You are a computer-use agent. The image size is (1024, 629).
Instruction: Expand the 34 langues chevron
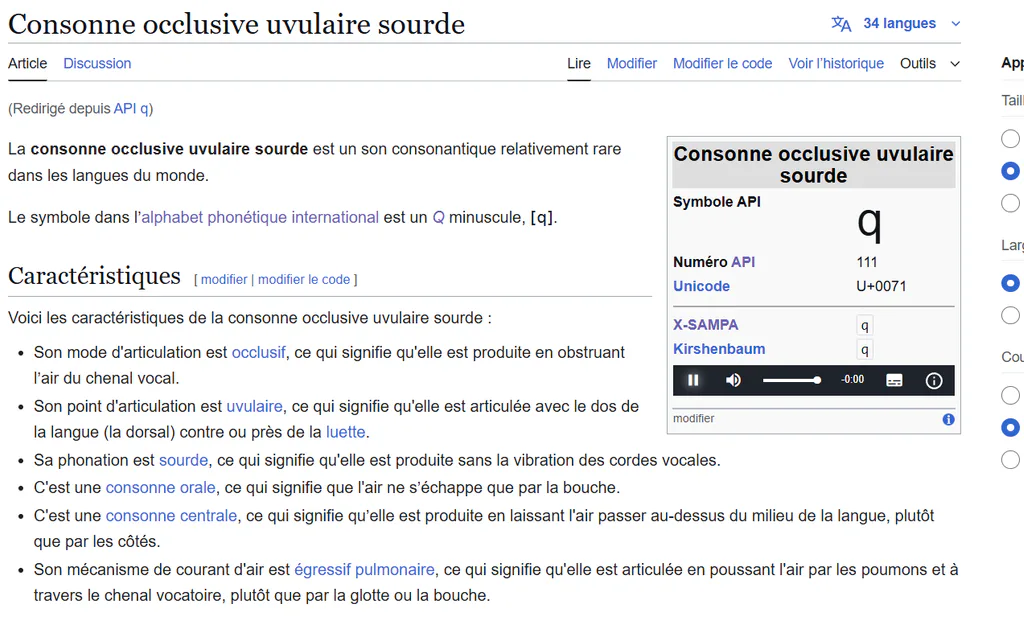click(955, 24)
